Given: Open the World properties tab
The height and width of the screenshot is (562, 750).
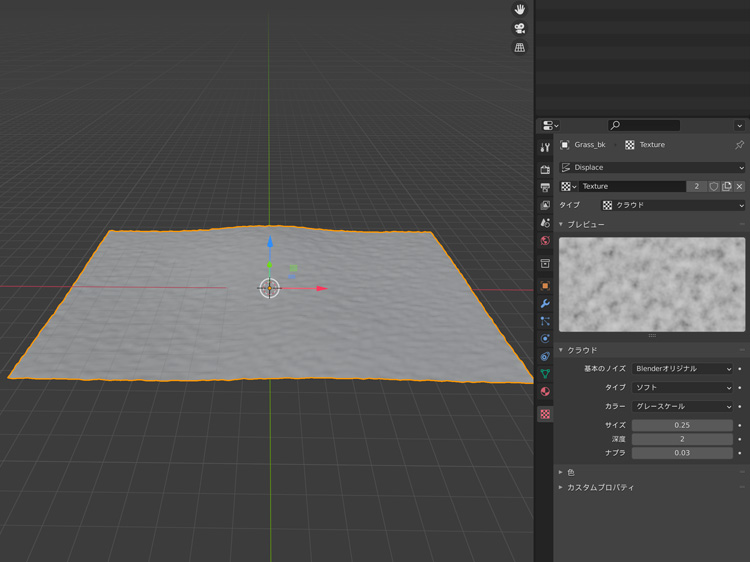Looking at the screenshot, I should (x=545, y=241).
